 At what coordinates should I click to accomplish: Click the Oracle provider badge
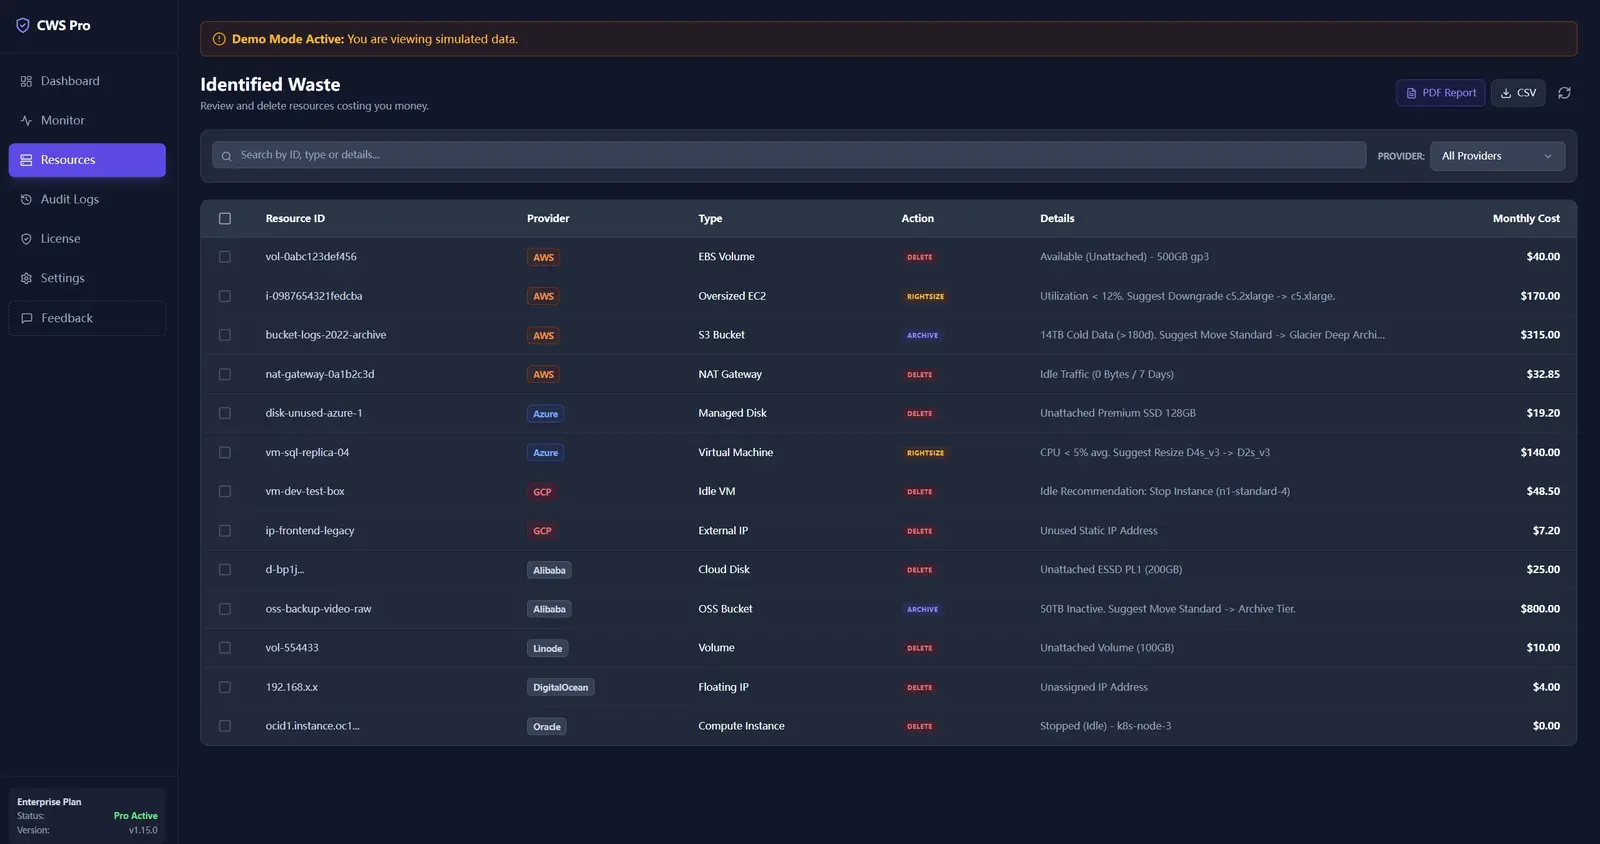(x=546, y=726)
